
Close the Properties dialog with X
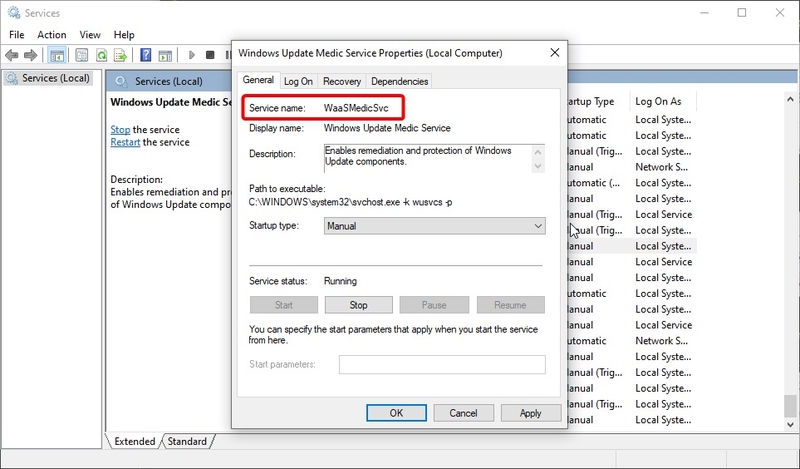point(554,52)
